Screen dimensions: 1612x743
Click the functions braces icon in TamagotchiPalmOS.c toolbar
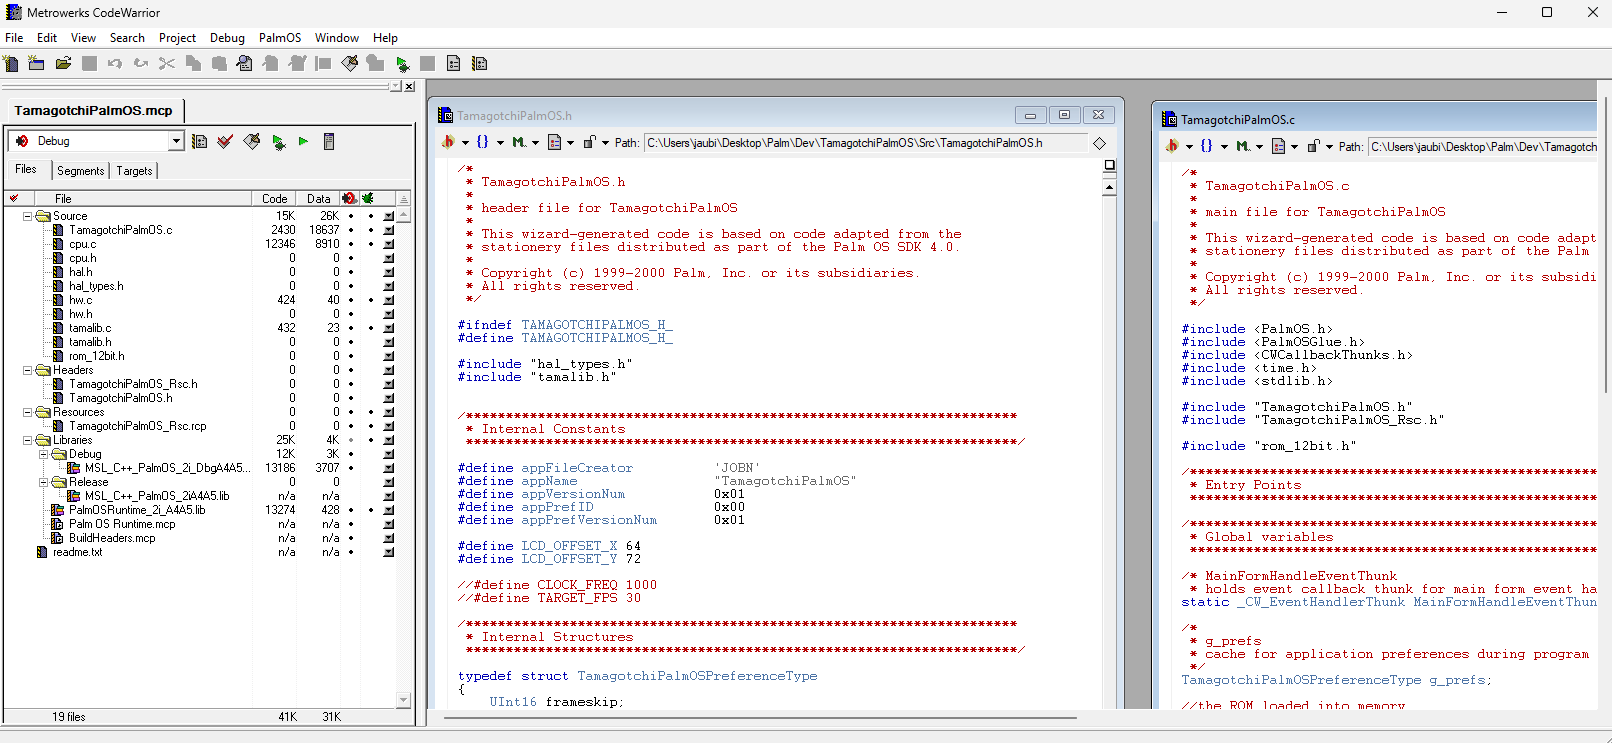[1207, 146]
